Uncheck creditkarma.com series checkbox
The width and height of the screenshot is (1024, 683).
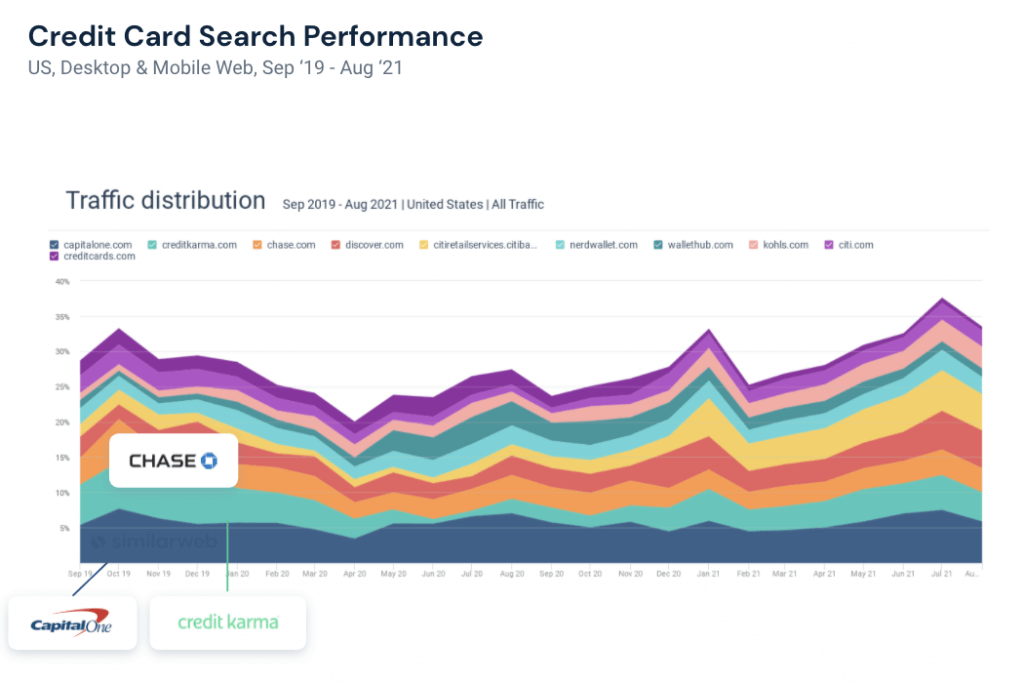pos(152,245)
